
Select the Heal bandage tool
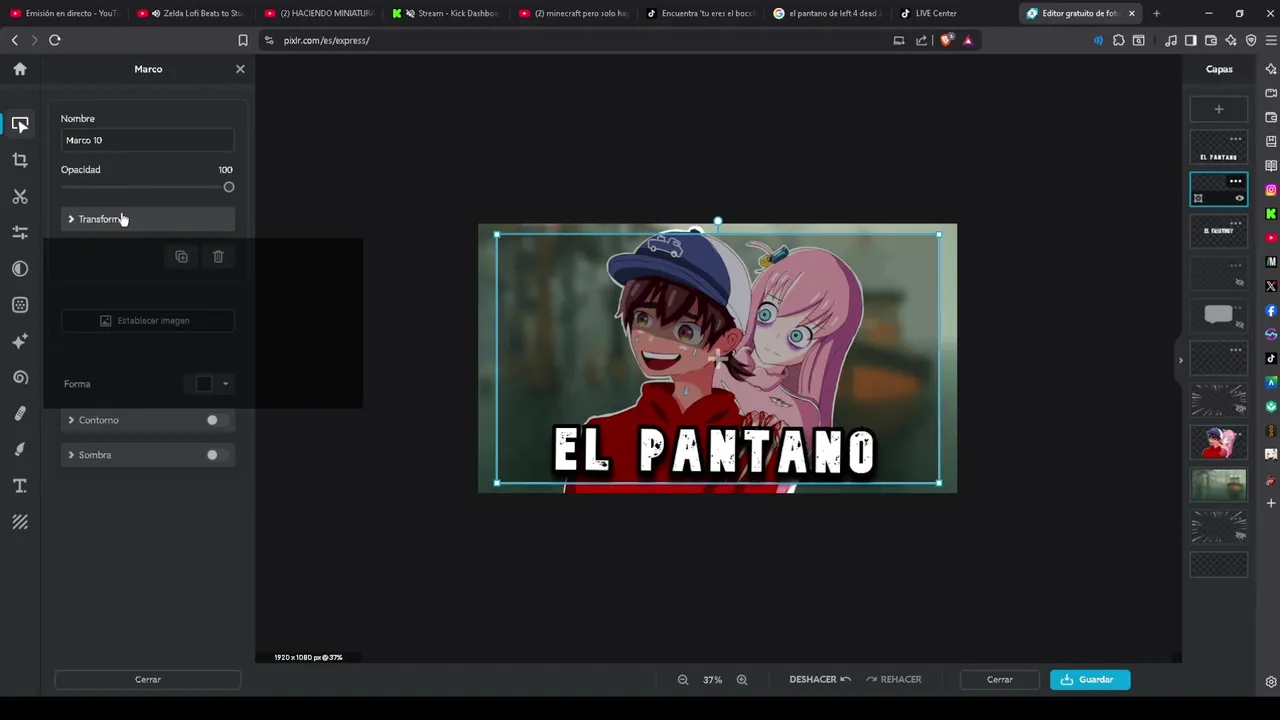(x=20, y=413)
